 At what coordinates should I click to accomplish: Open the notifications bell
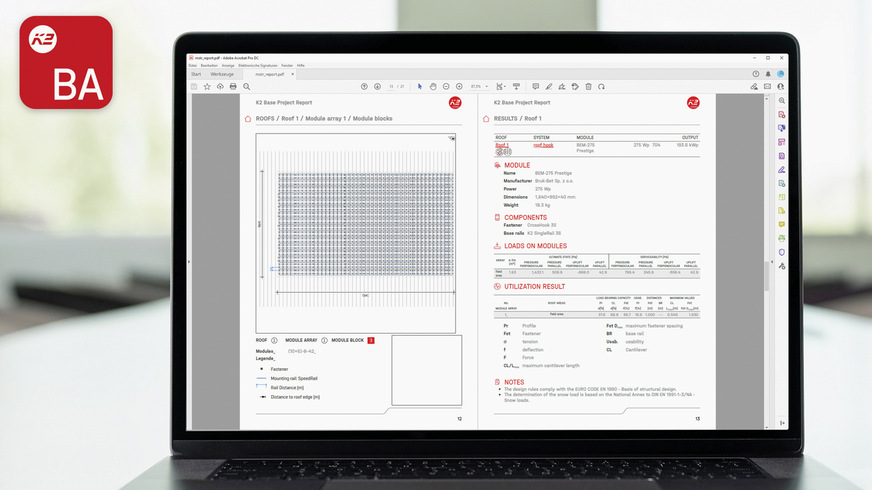pyautogui.click(x=768, y=74)
